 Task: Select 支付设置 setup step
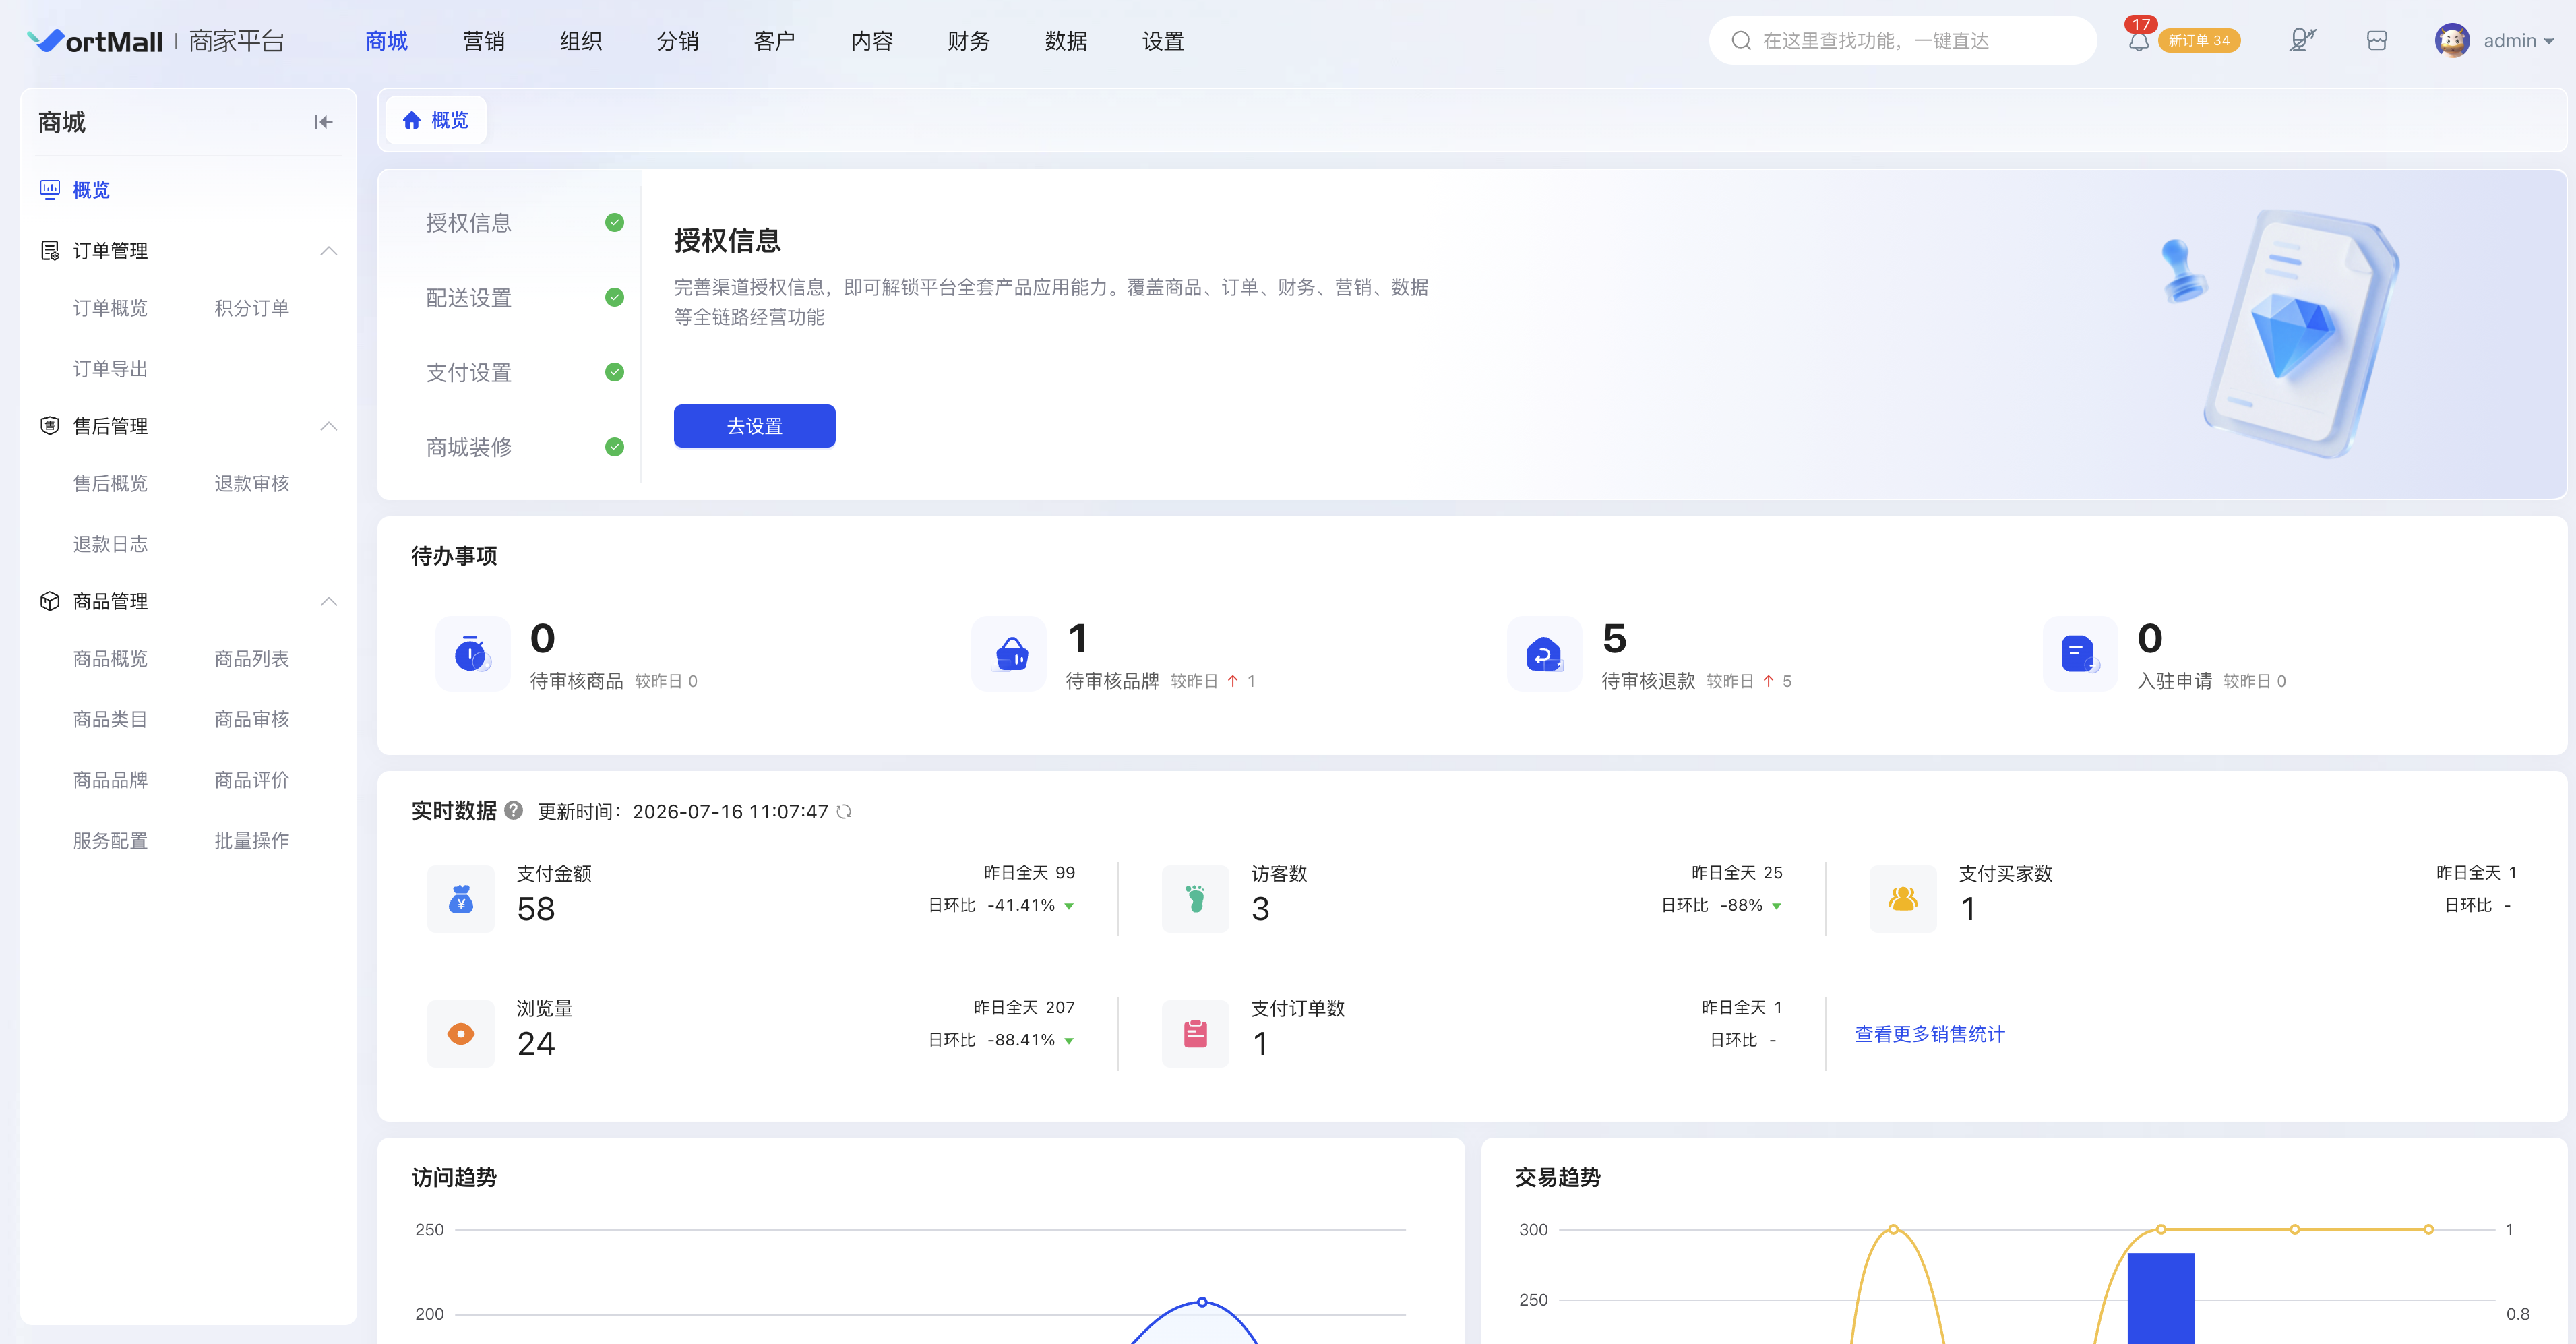(469, 373)
